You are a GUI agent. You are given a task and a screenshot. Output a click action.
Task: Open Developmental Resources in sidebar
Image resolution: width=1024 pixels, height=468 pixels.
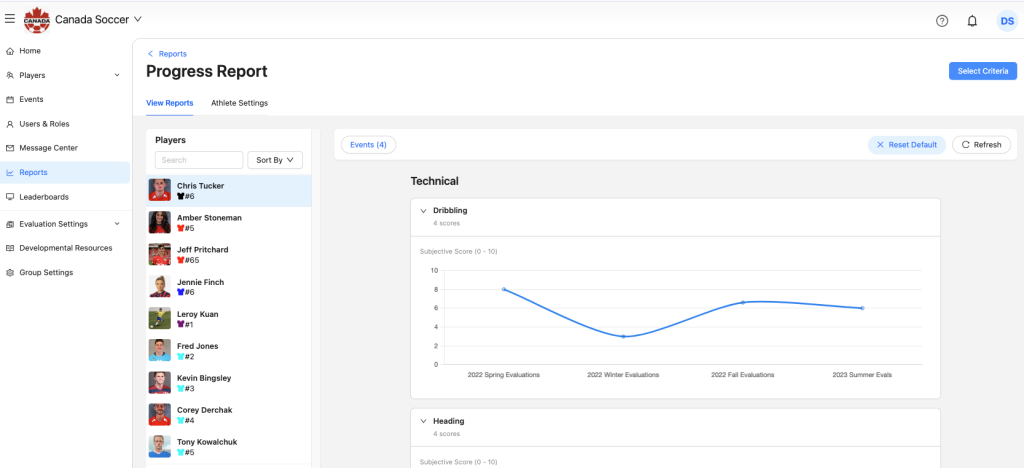(x=65, y=248)
